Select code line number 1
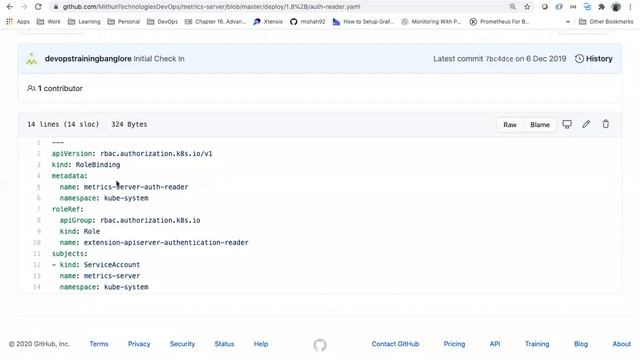640x360 pixels. (38, 142)
